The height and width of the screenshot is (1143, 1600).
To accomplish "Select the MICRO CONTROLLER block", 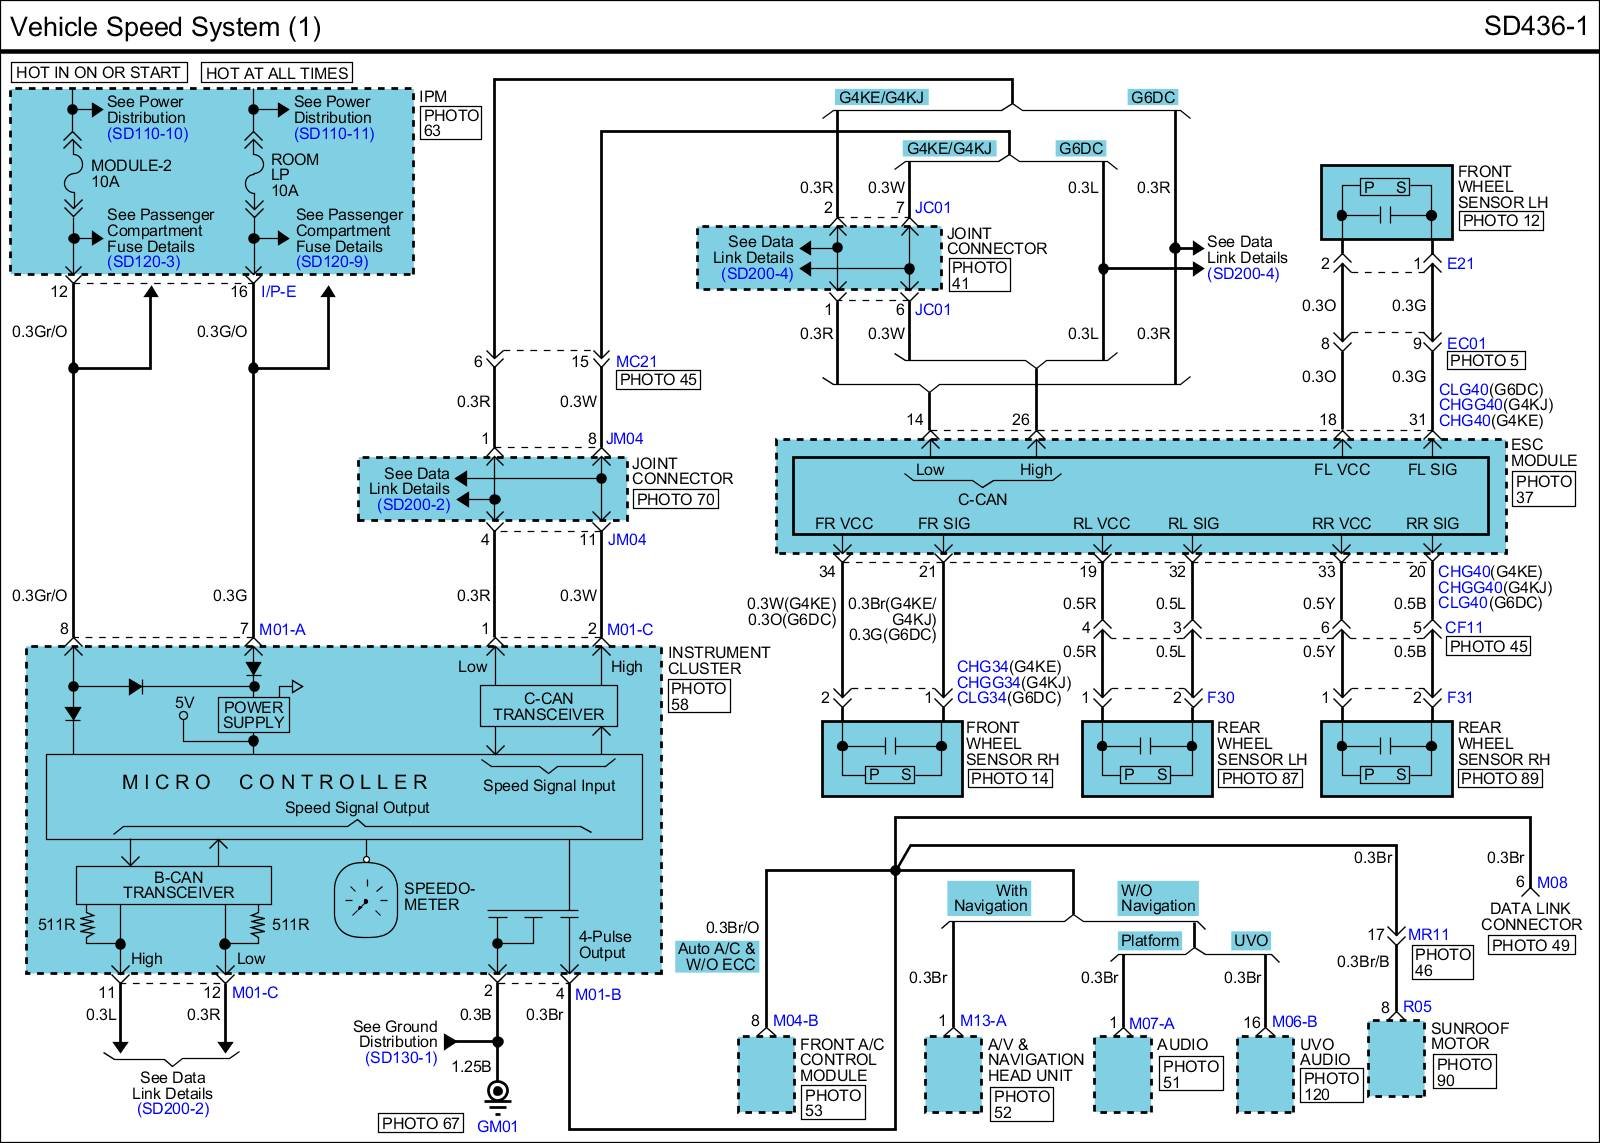I will (x=275, y=782).
